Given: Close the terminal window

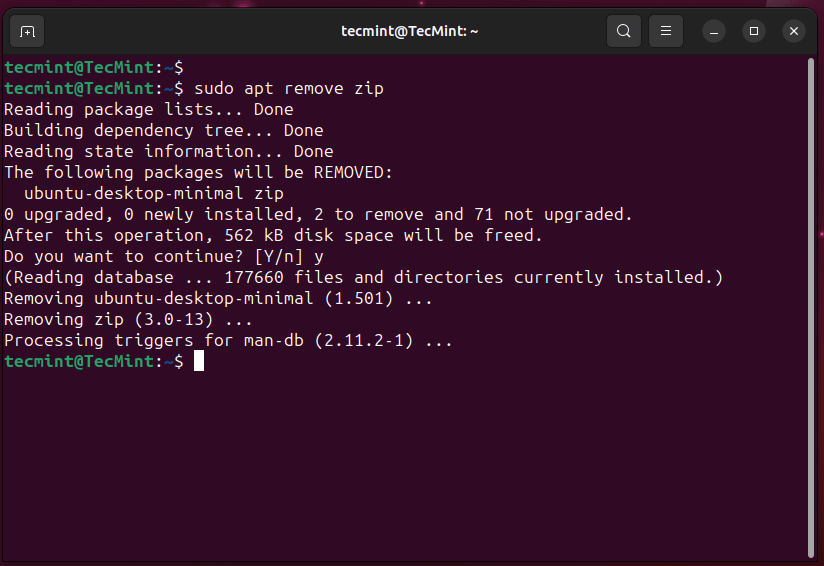Looking at the screenshot, I should point(794,32).
